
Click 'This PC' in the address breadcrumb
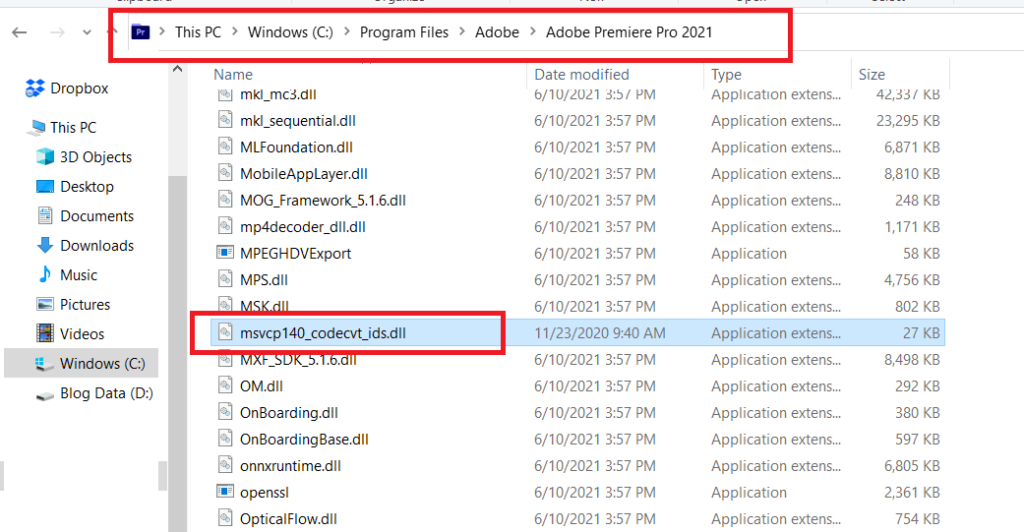click(198, 32)
